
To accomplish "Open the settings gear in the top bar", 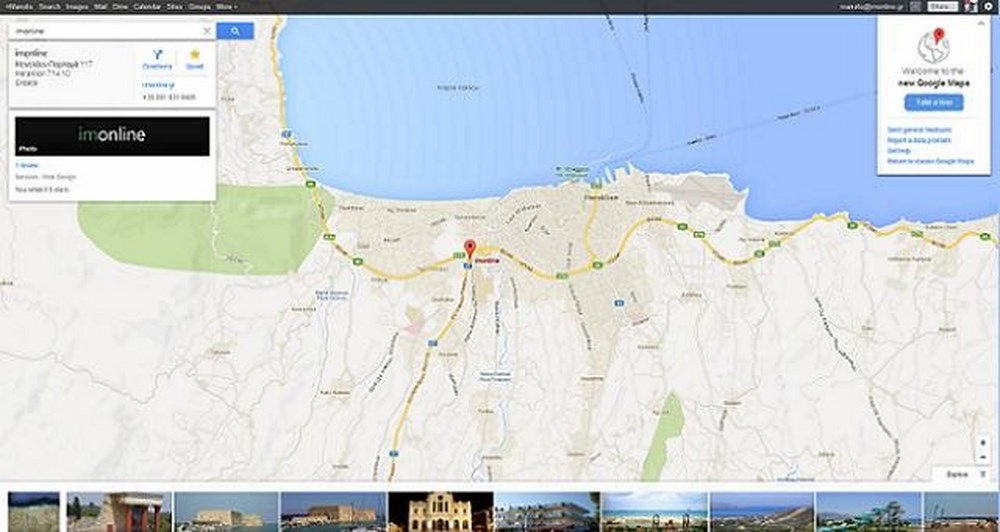I will (989, 6).
